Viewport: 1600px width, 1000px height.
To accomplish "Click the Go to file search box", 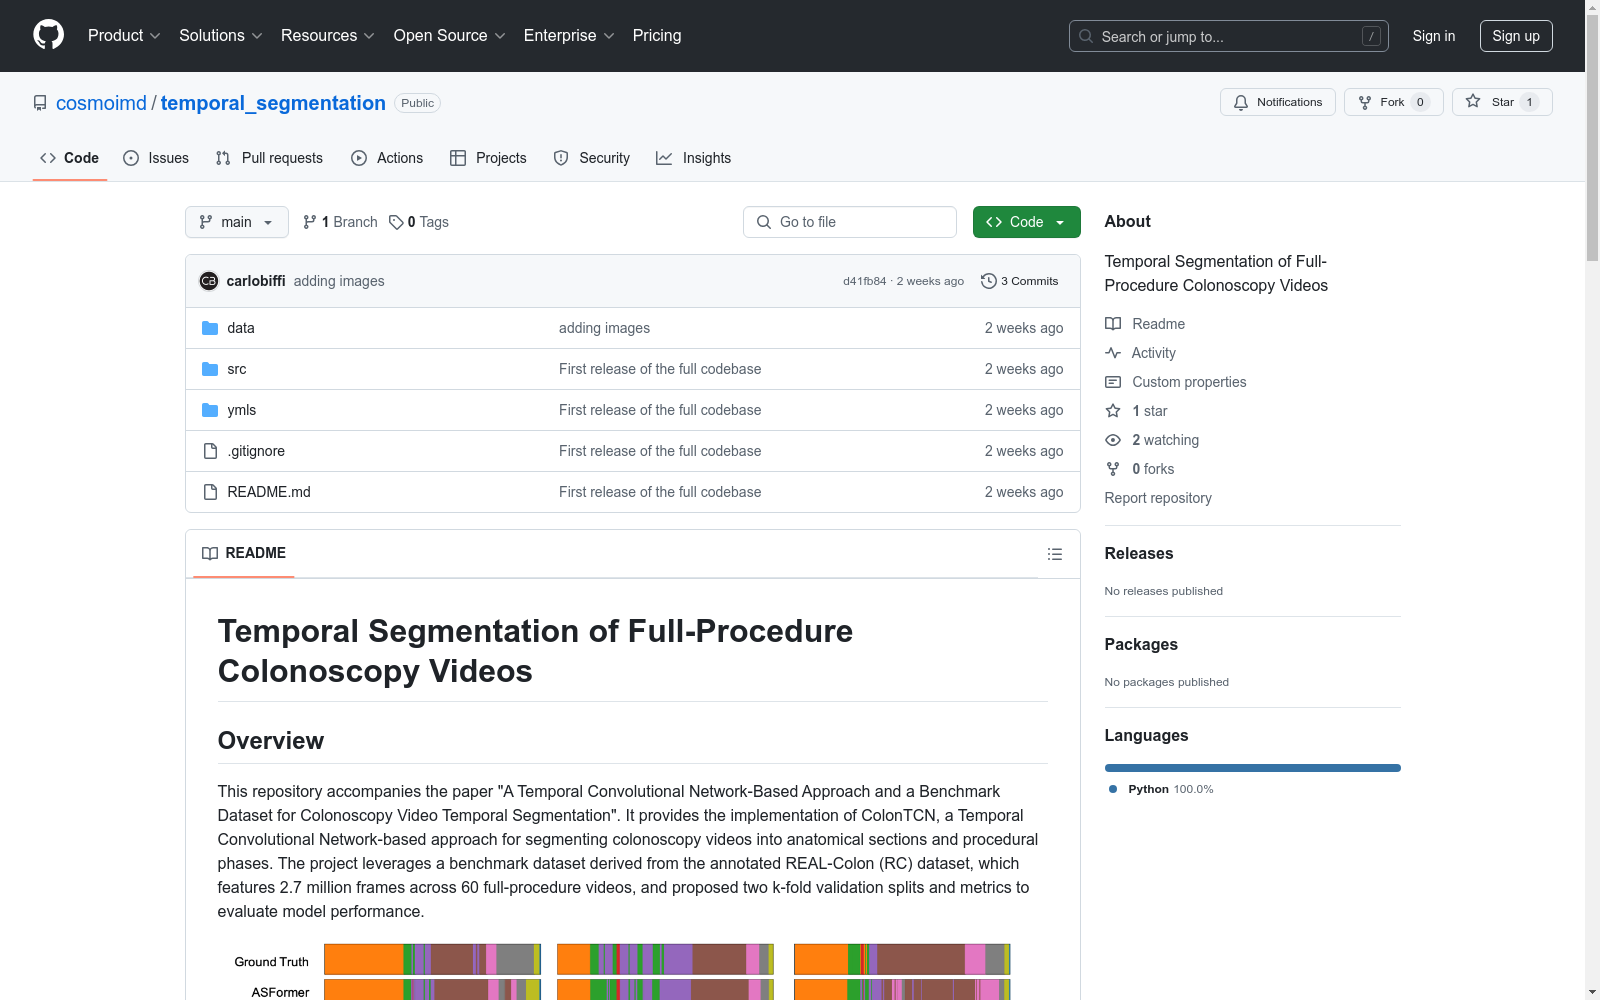I will point(850,222).
